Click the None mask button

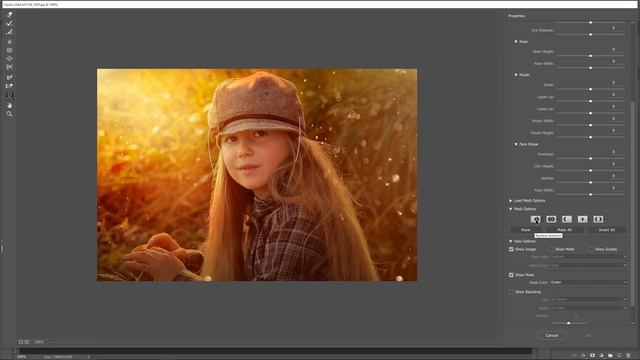pyautogui.click(x=525, y=230)
